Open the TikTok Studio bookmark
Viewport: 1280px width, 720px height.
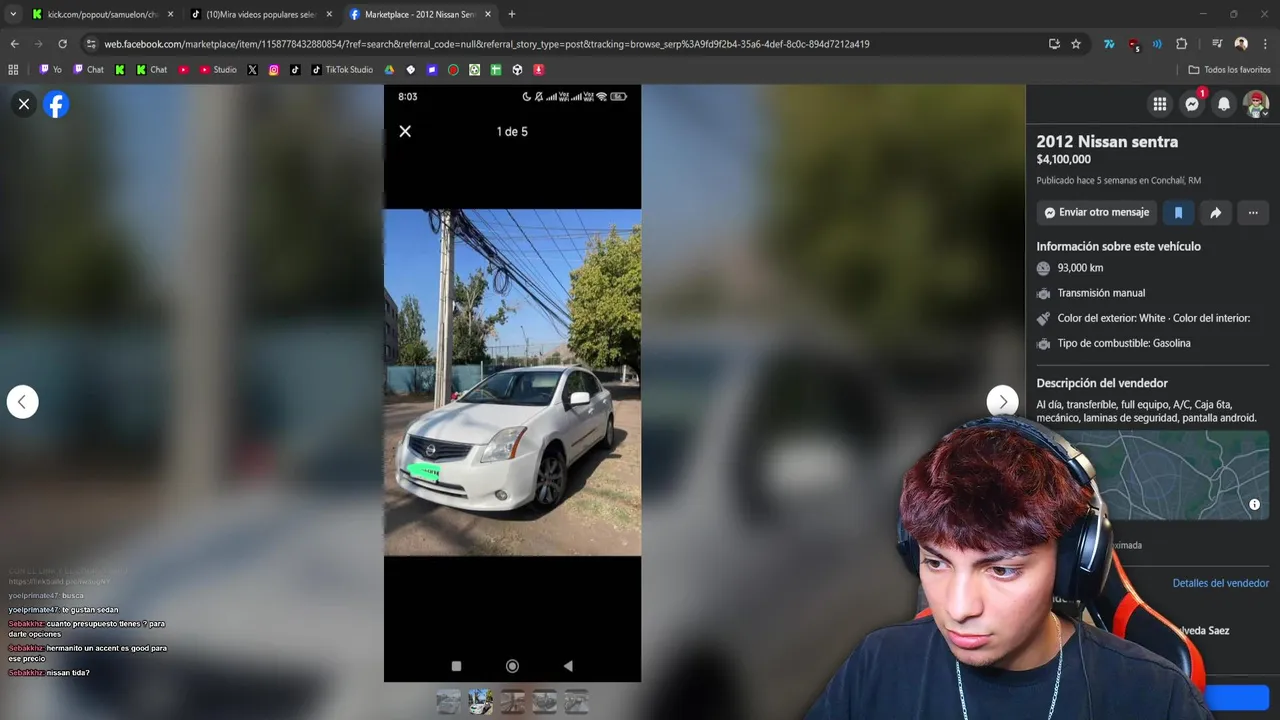click(x=342, y=70)
